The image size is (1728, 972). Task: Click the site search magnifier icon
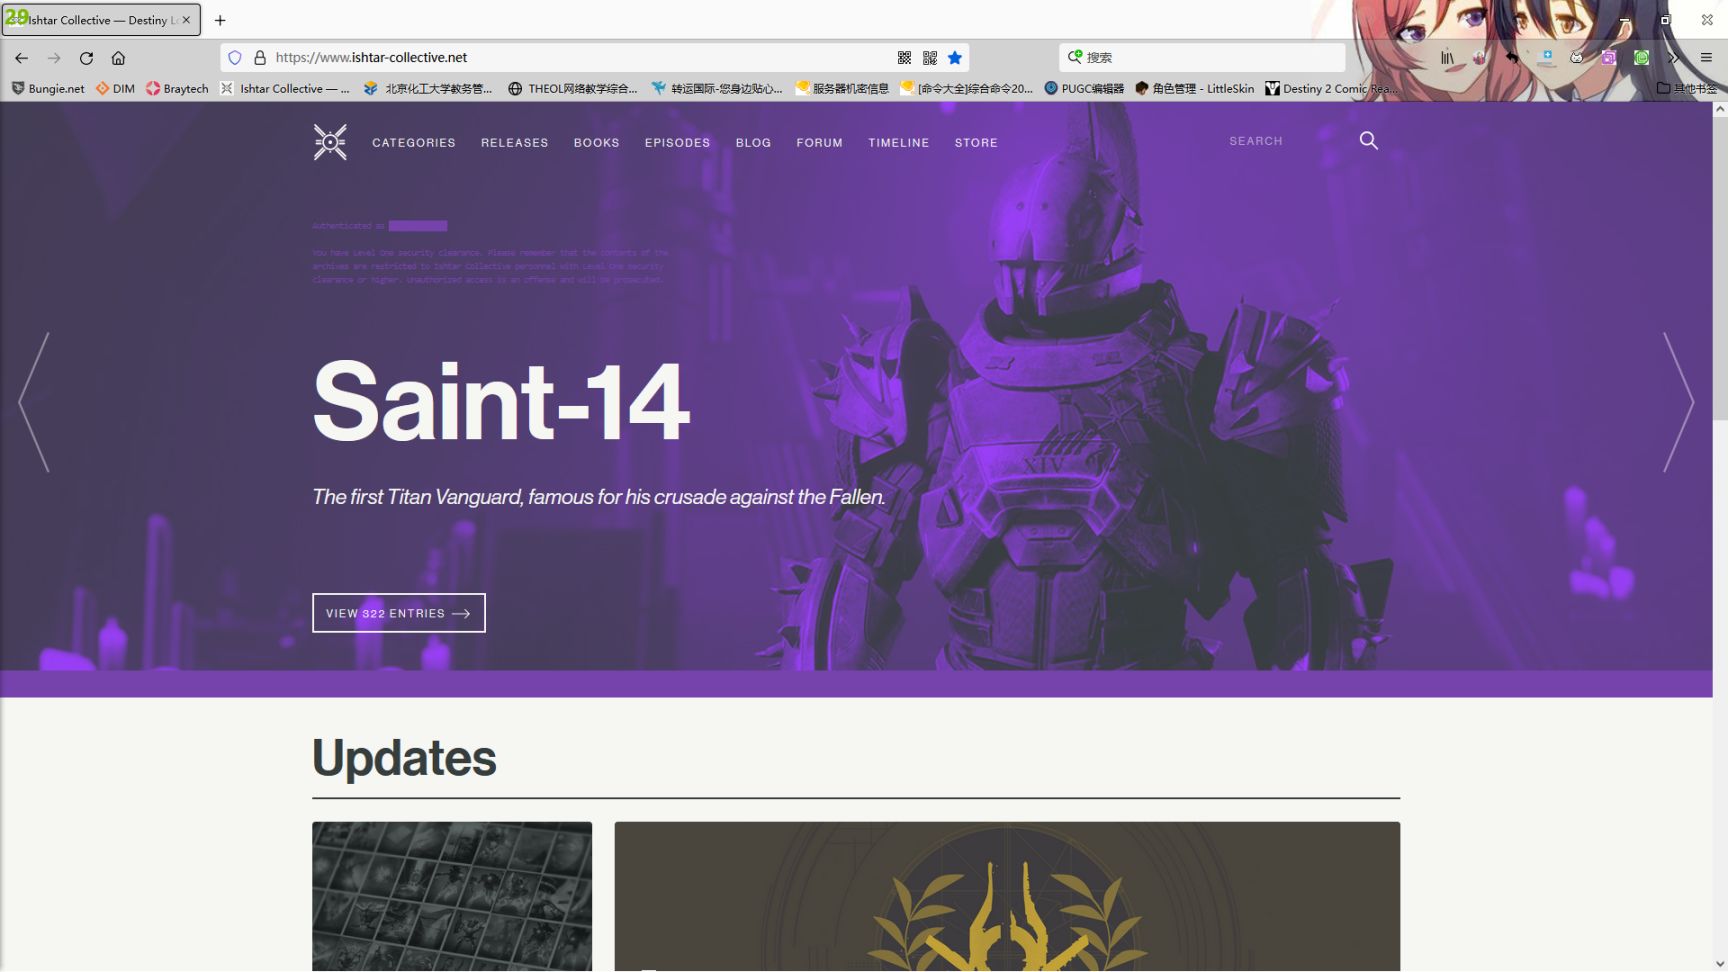coord(1368,141)
